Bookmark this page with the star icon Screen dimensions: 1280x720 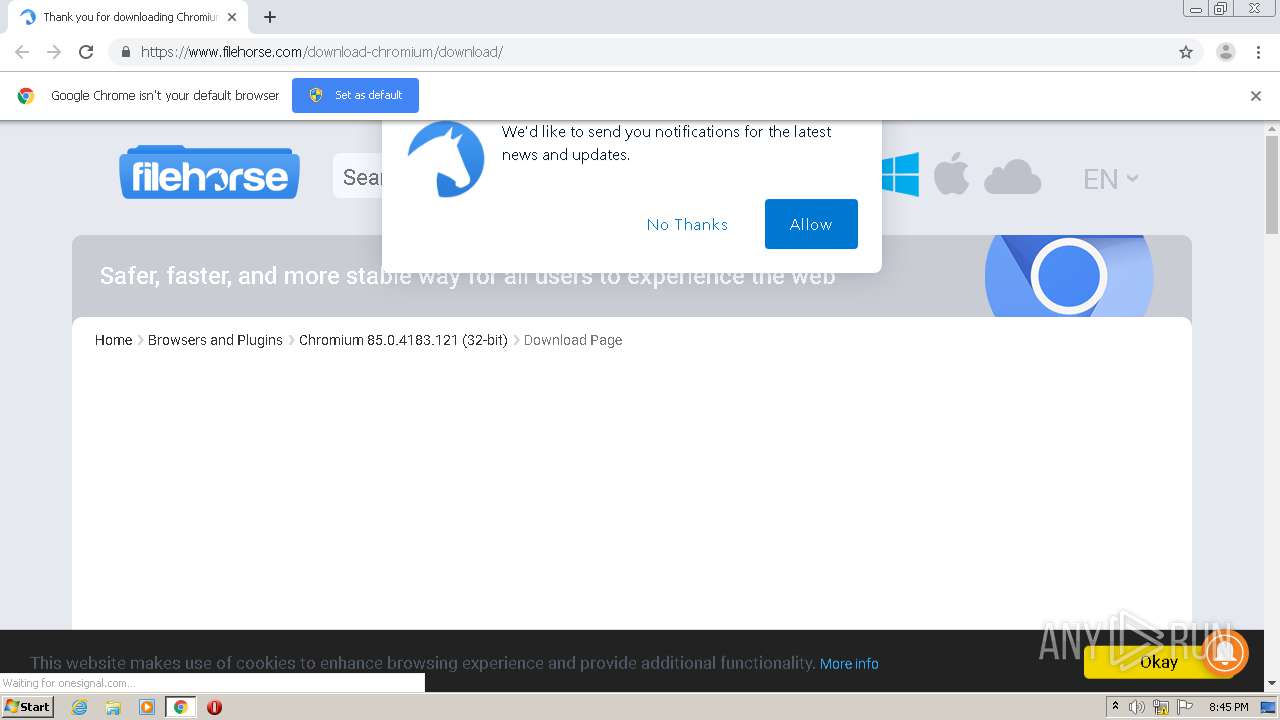pyautogui.click(x=1186, y=52)
